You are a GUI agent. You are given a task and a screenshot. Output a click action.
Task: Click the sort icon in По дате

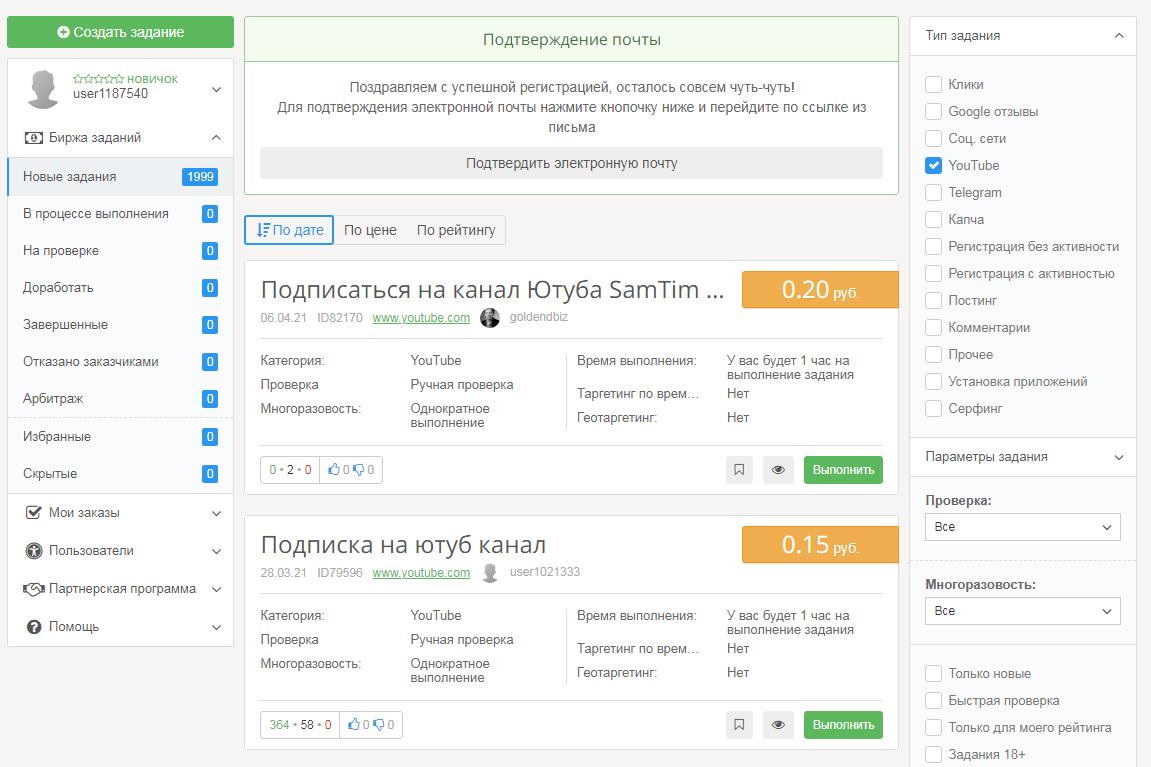click(x=263, y=230)
